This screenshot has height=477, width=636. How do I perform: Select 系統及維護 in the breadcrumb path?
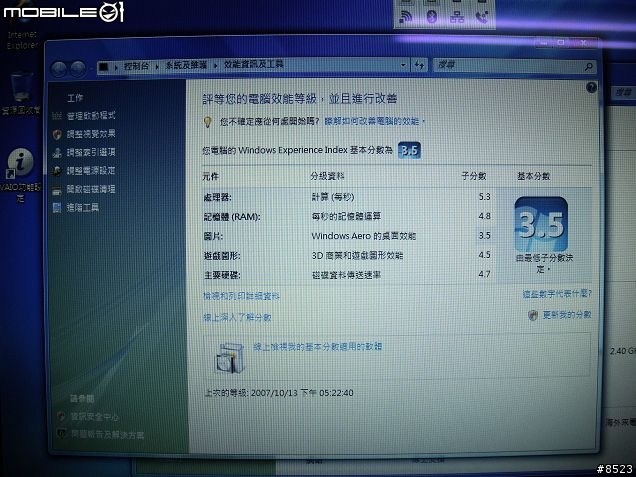[186, 65]
